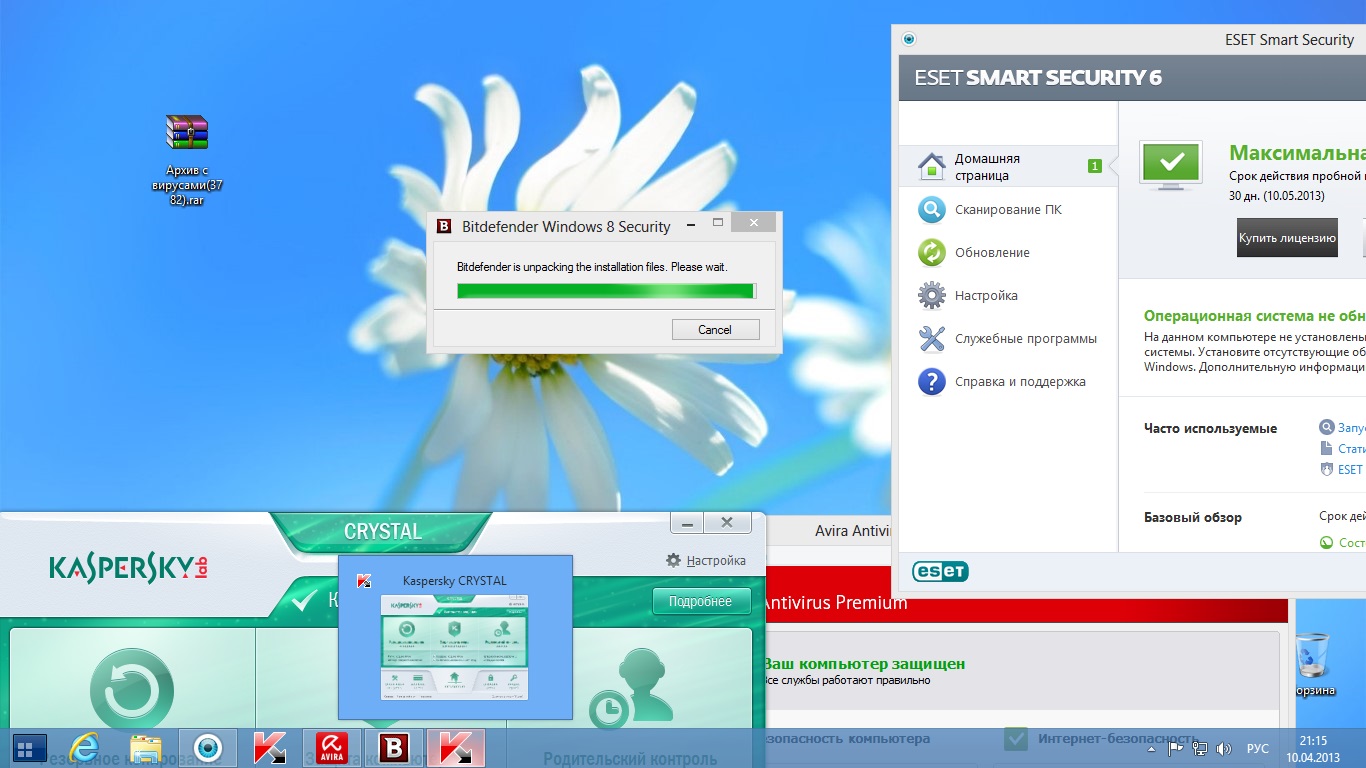1366x768 pixels.
Task: Click the ESET logo at window bottom
Action: [940, 571]
